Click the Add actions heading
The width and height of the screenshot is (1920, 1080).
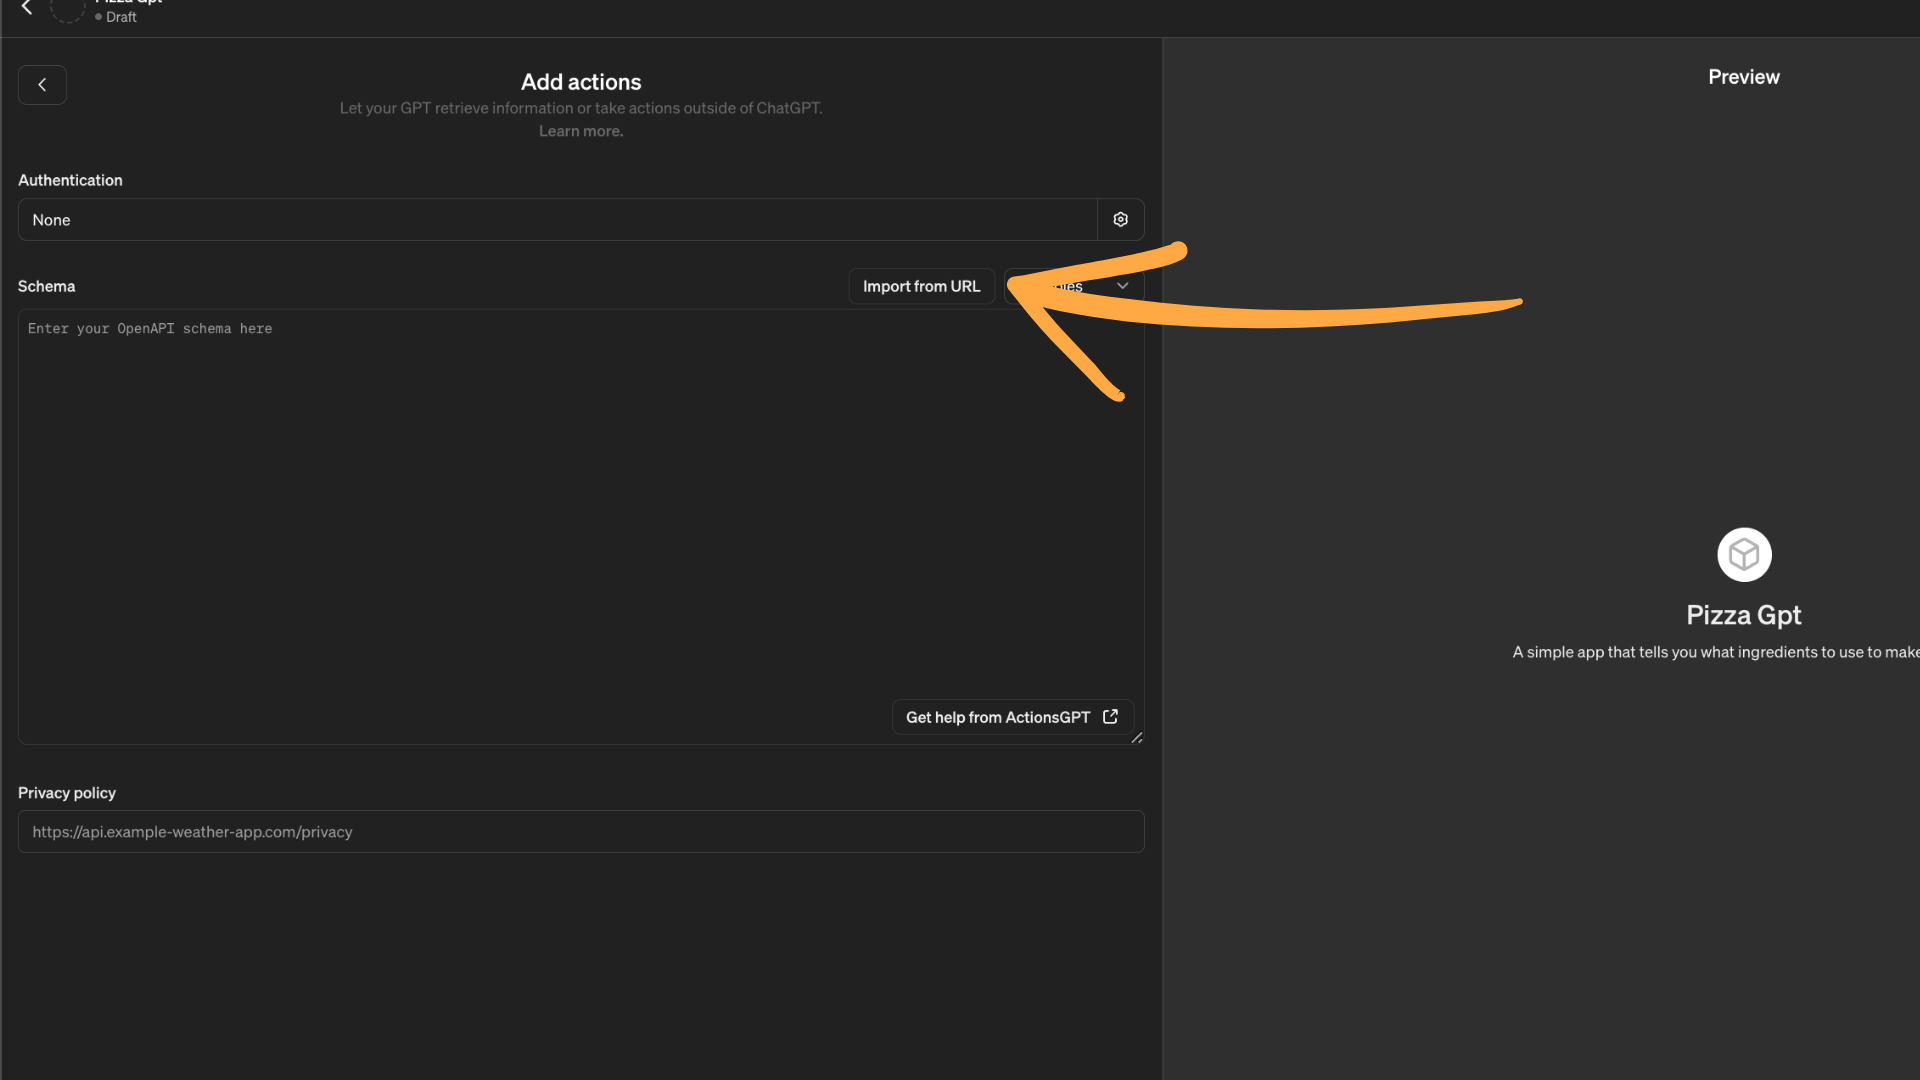[x=581, y=82]
